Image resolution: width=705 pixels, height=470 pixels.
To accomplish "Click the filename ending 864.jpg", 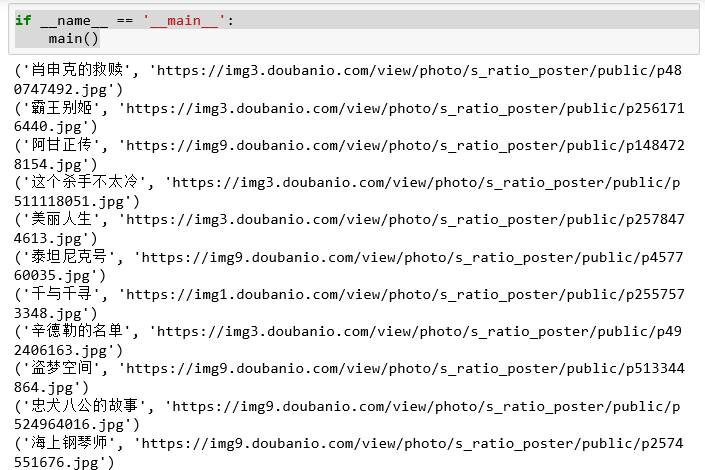I will (x=43, y=387).
